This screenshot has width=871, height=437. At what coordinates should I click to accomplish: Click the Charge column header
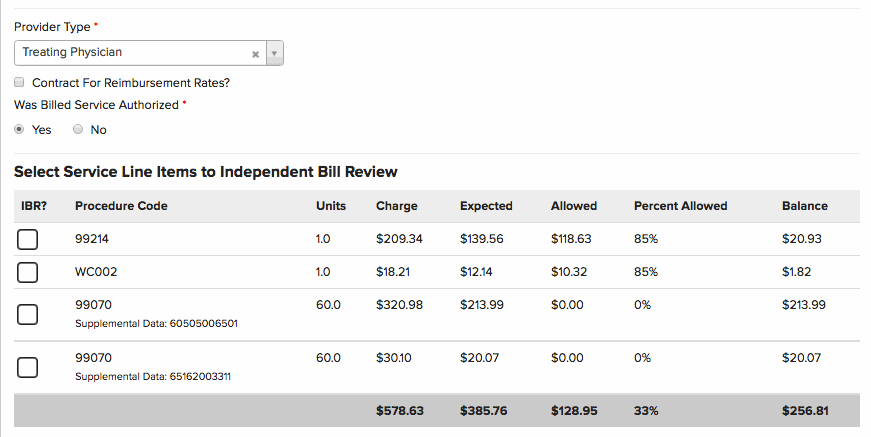(x=397, y=206)
